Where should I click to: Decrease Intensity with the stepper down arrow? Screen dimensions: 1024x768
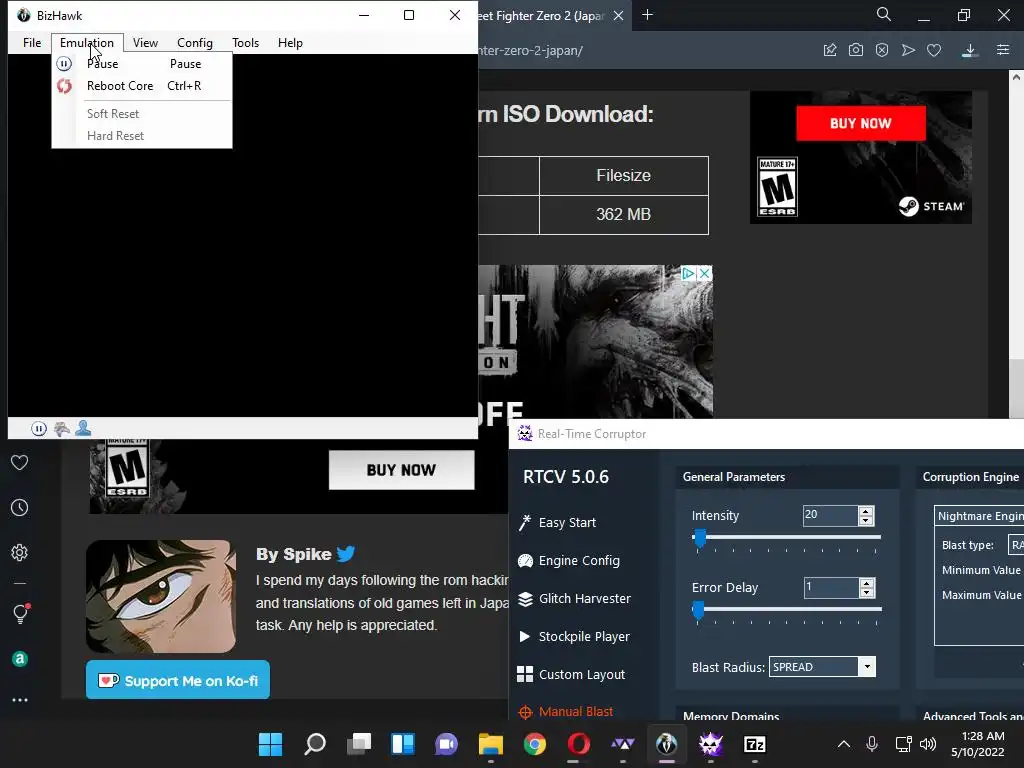point(866,520)
